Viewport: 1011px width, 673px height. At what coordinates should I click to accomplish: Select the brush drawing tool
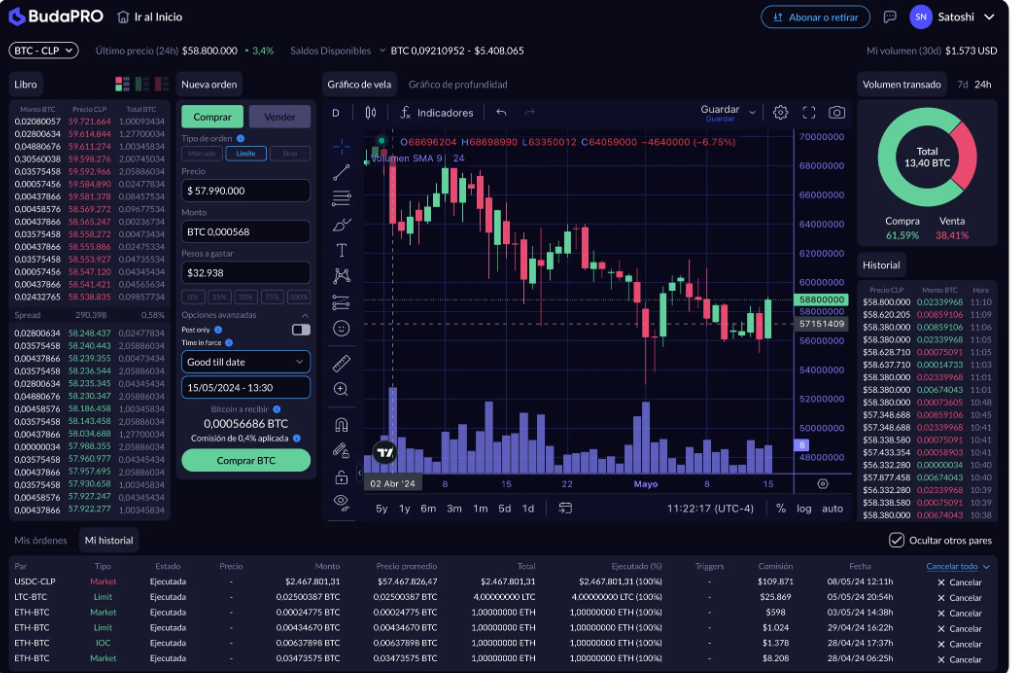[341, 224]
